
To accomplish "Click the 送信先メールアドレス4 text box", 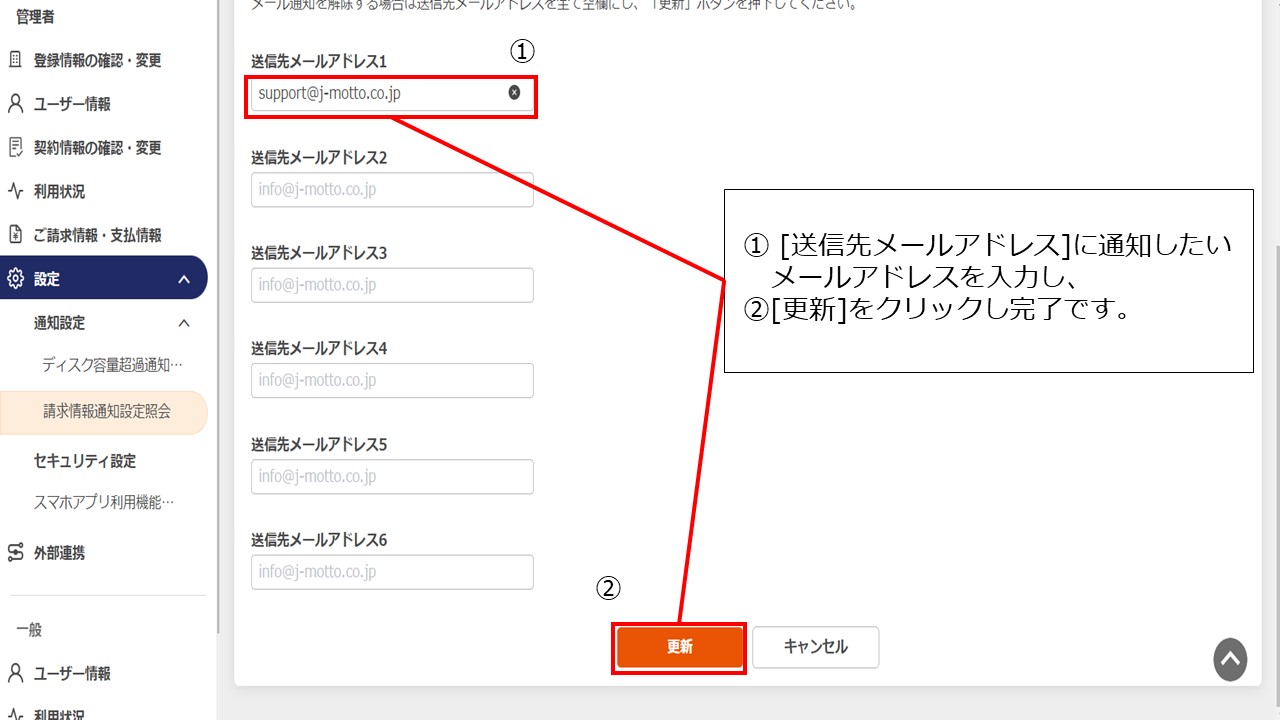I will click(x=392, y=380).
